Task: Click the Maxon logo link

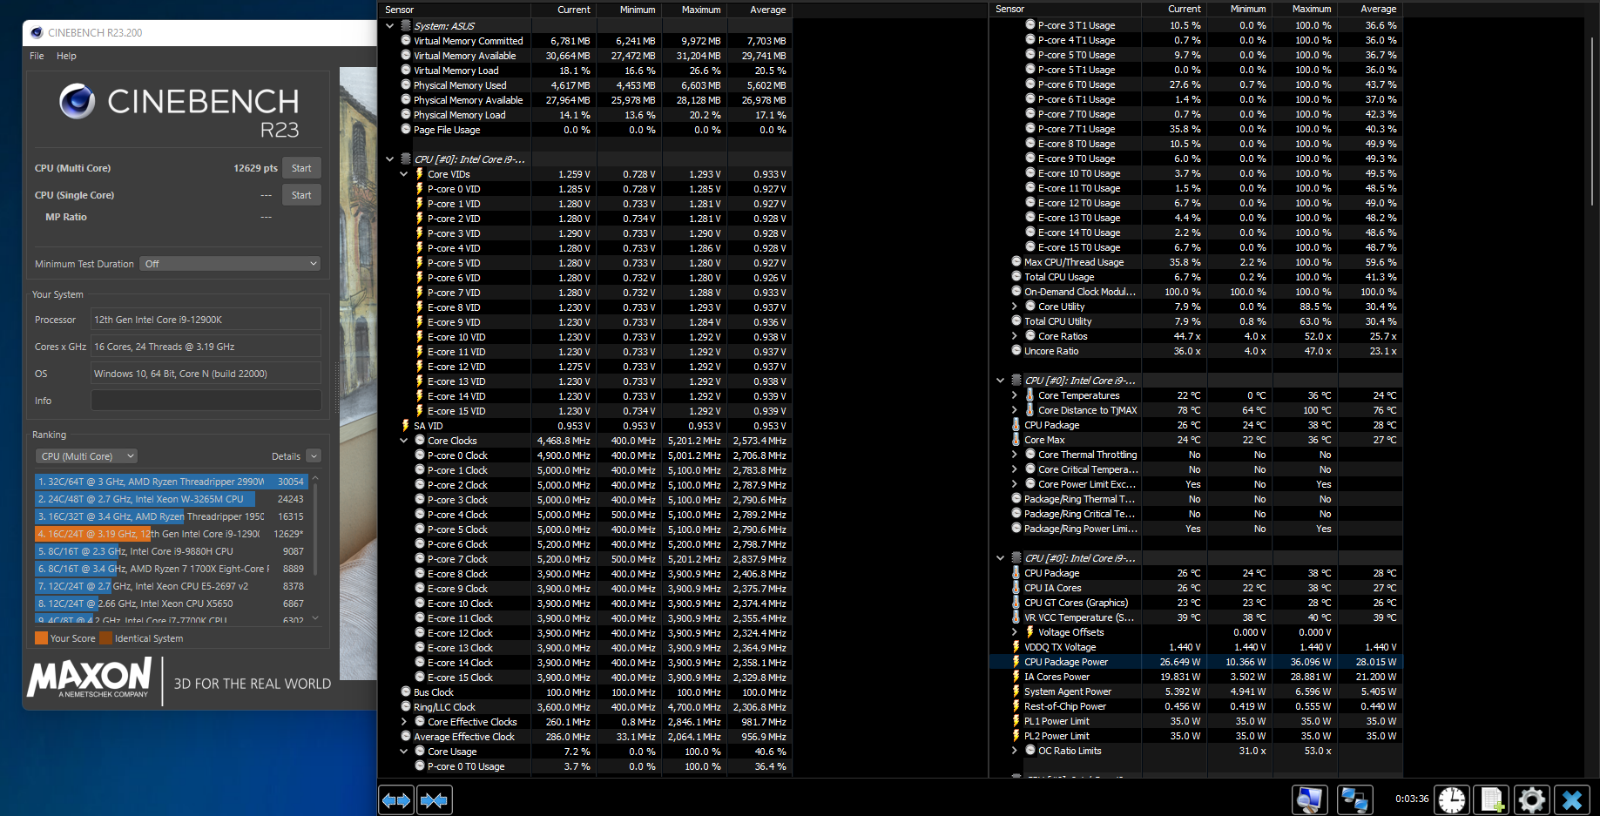Action: pos(90,677)
